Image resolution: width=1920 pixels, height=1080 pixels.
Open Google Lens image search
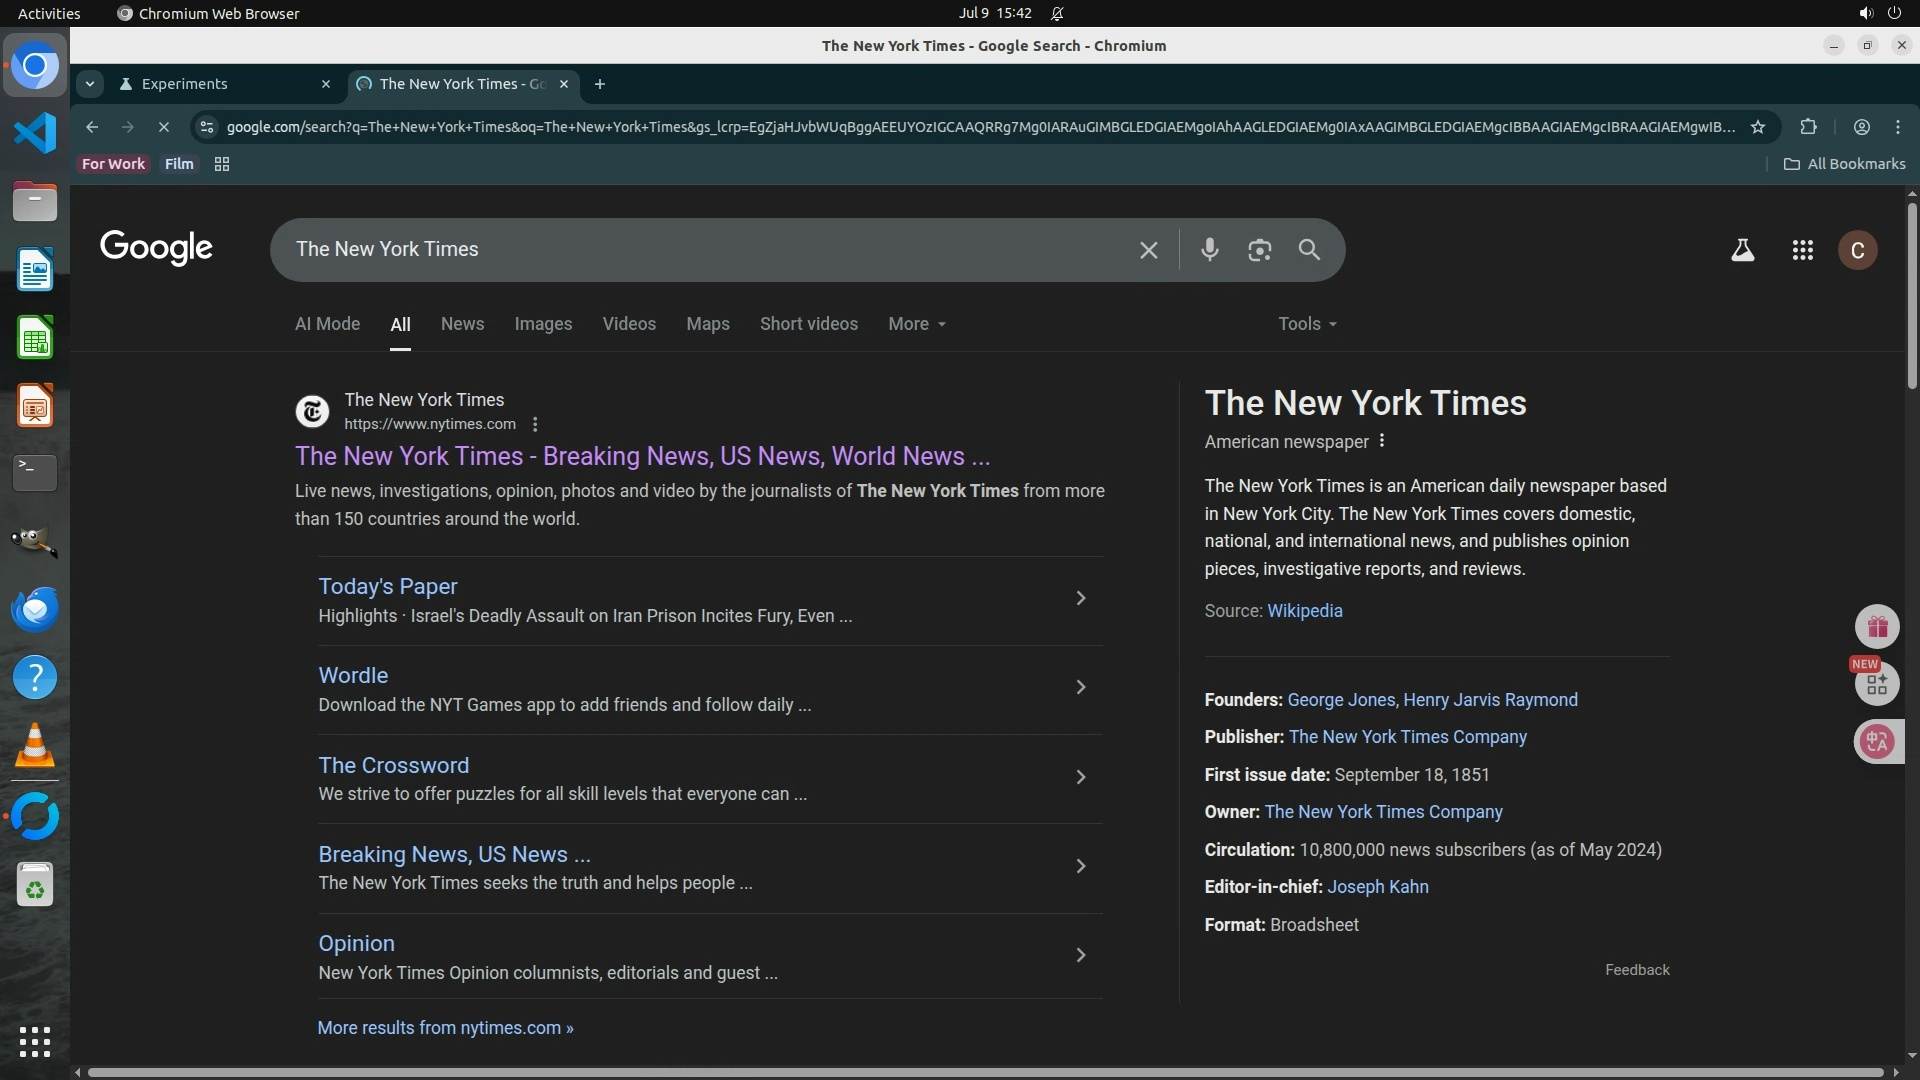(x=1259, y=250)
